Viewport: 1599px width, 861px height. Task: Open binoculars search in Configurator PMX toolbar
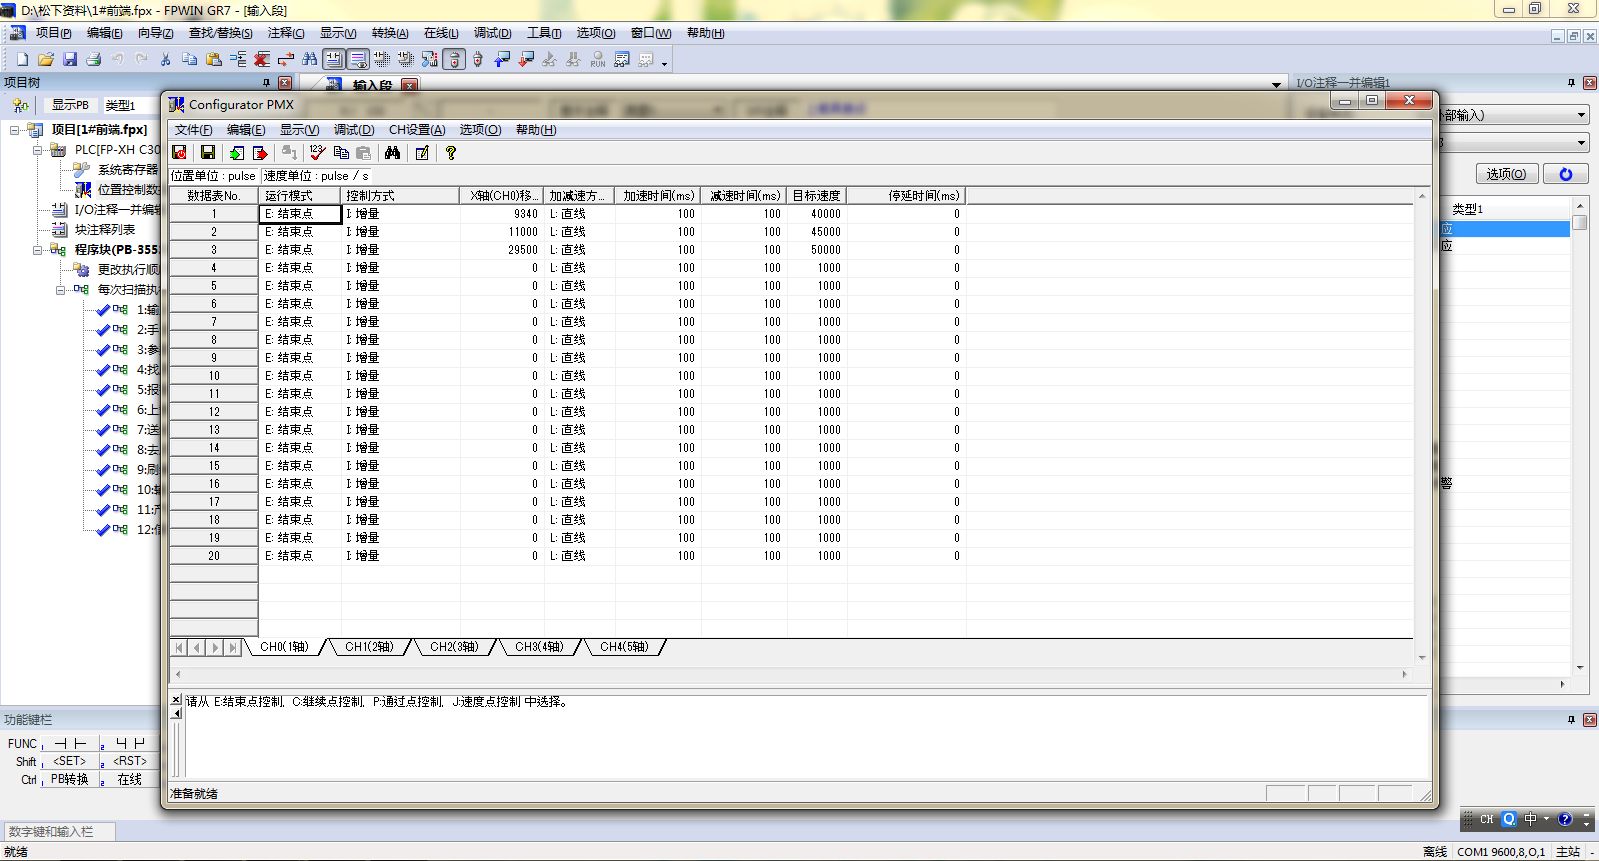392,152
